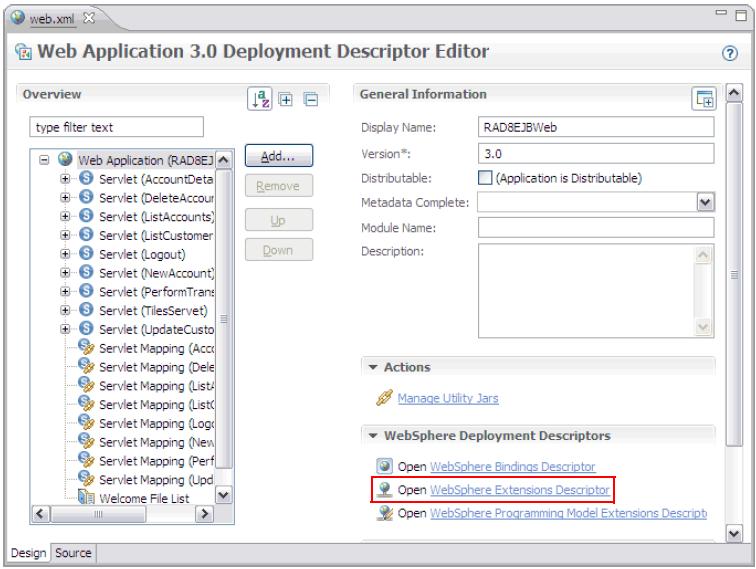Click the WebSphere Bindings Descriptor icon

click(x=384, y=466)
